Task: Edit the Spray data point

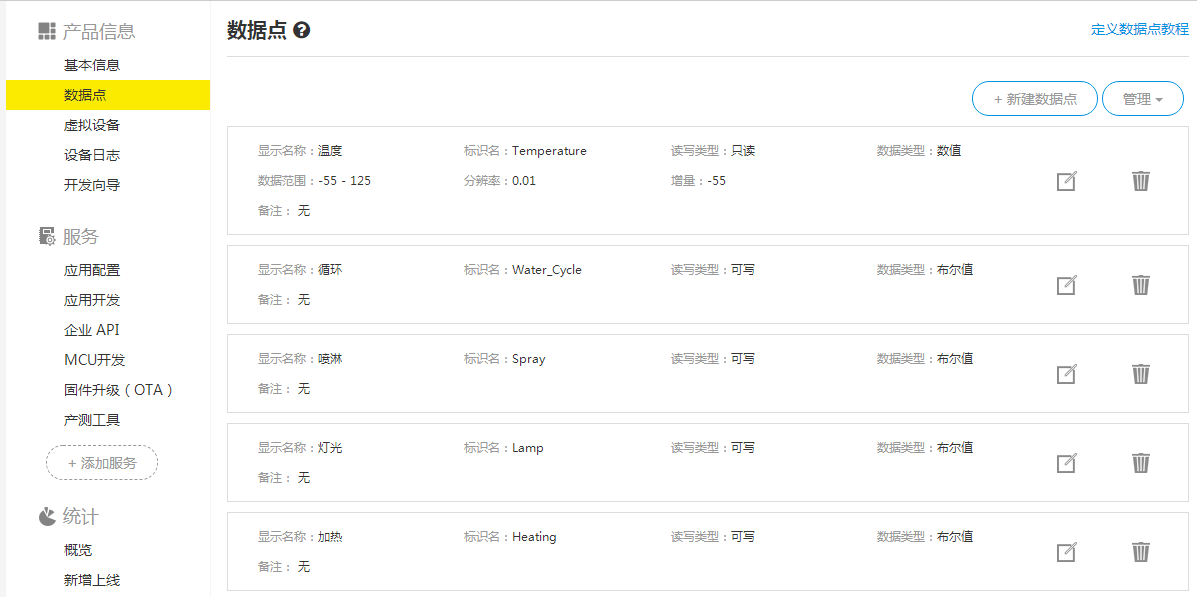Action: coord(1066,374)
